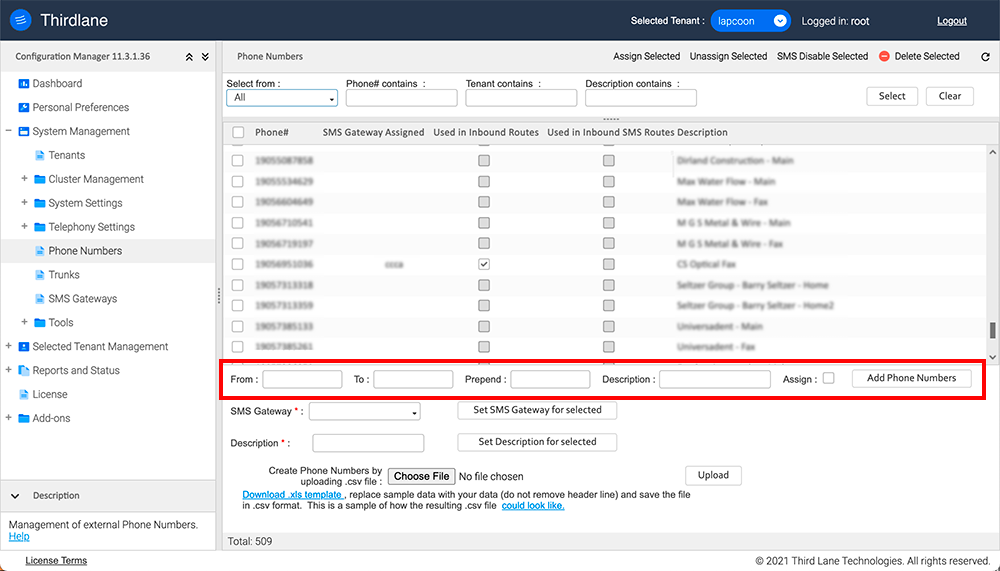Collapse all tree nodes with double-up arrows
Screen dimensions: 1000x571
tap(189, 57)
